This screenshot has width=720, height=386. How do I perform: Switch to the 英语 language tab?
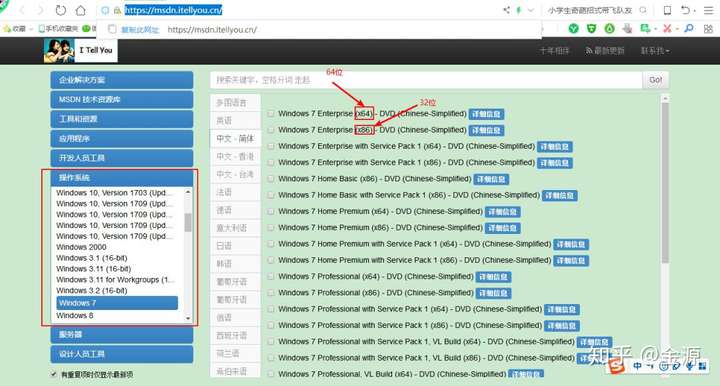coord(235,120)
